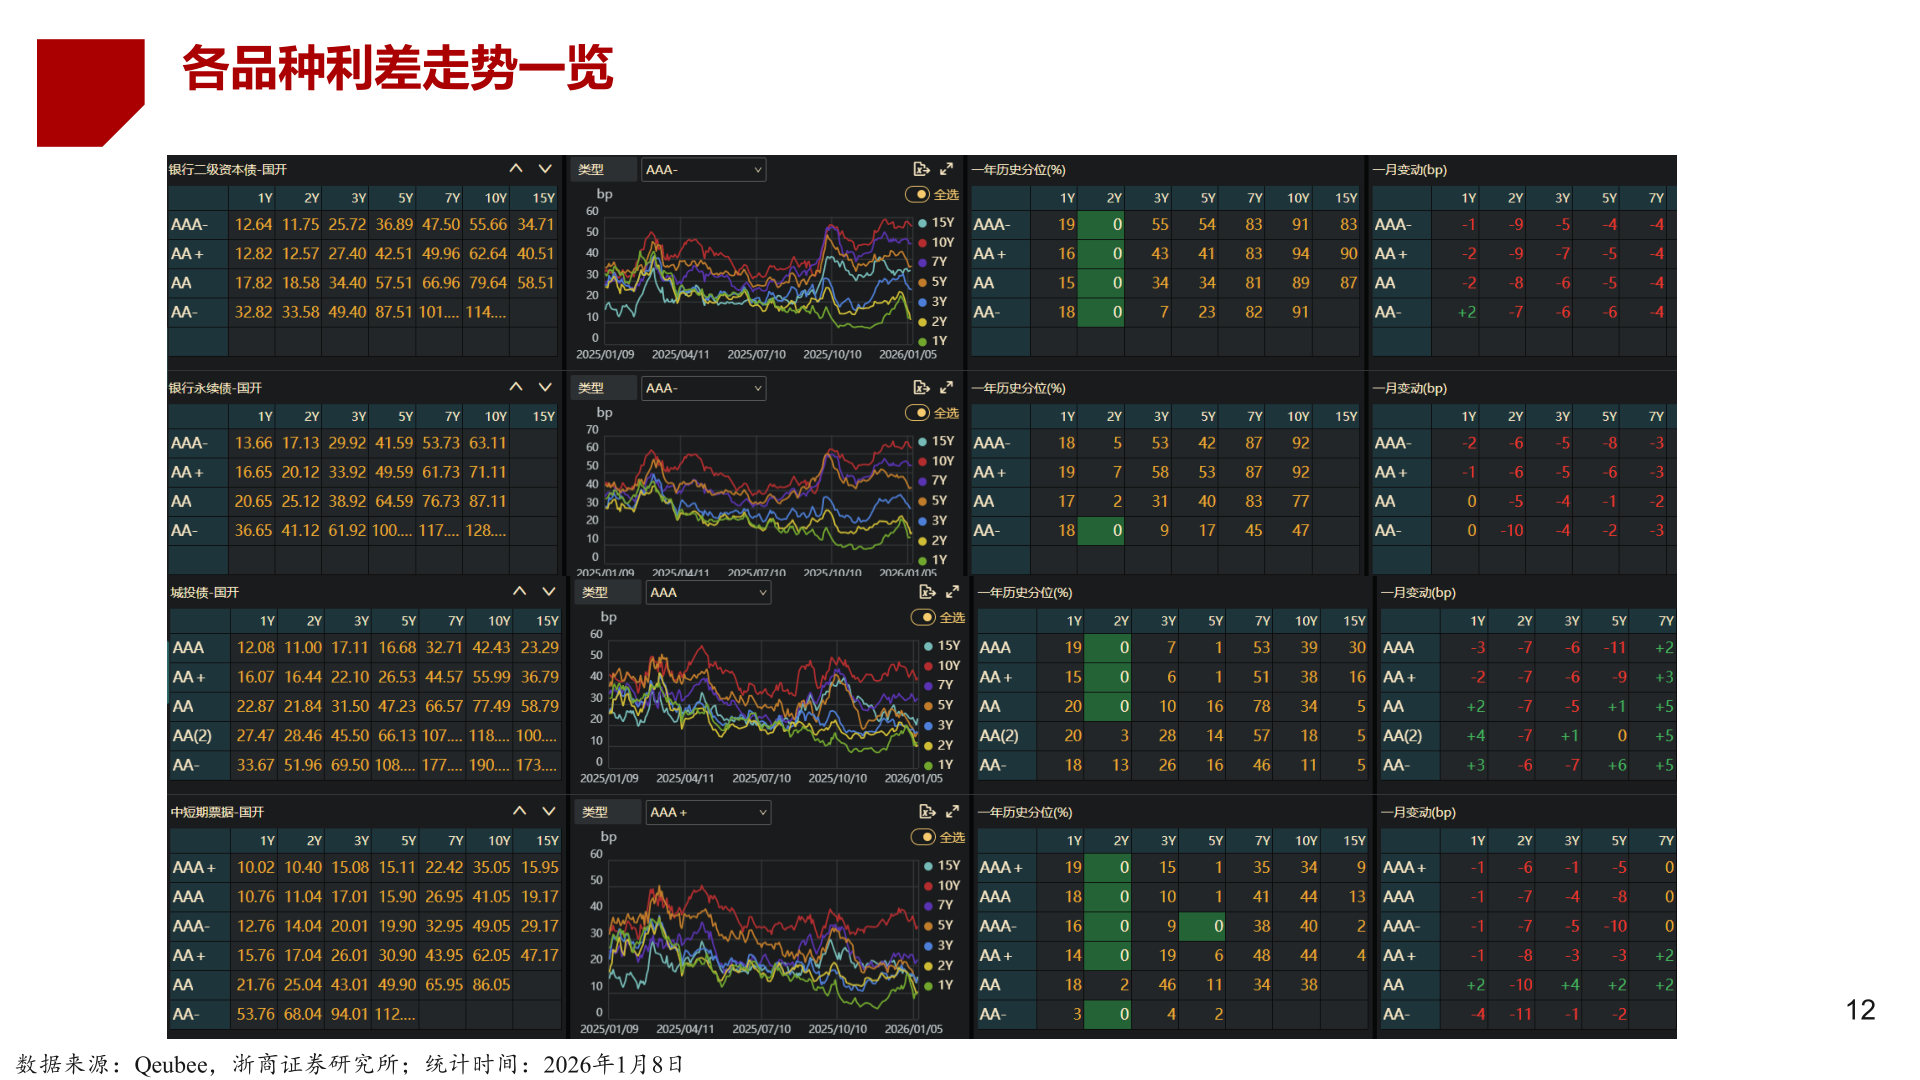Export the 城投债 chart data
Viewport: 1920px width, 1080px height.
927,592
